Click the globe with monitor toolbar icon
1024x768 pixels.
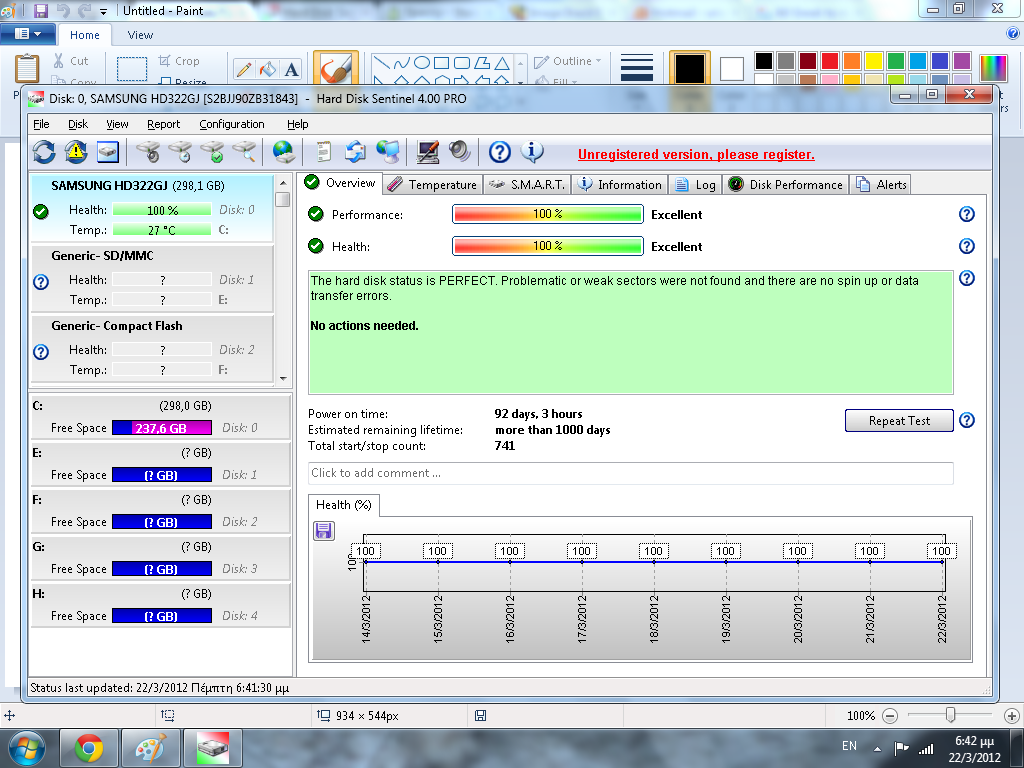pos(388,152)
